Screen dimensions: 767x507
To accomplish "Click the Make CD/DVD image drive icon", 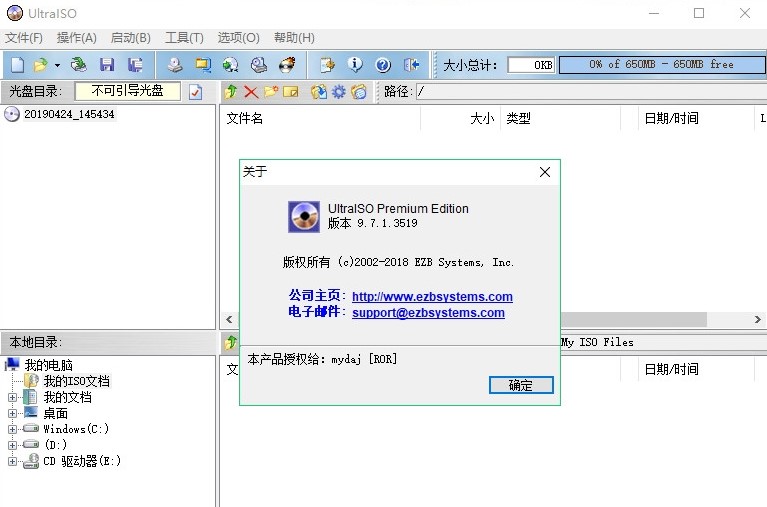I will pyautogui.click(x=175, y=65).
